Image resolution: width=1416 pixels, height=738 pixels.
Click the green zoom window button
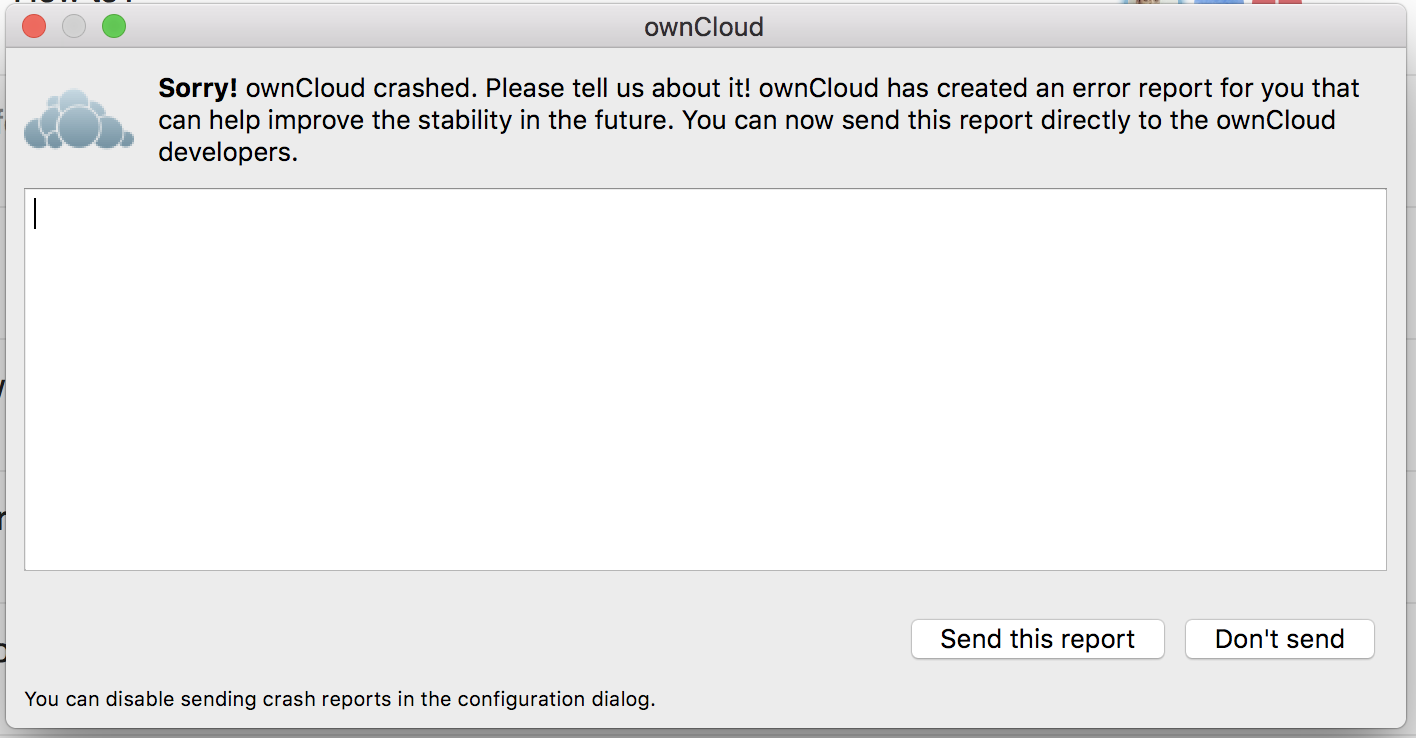(114, 26)
